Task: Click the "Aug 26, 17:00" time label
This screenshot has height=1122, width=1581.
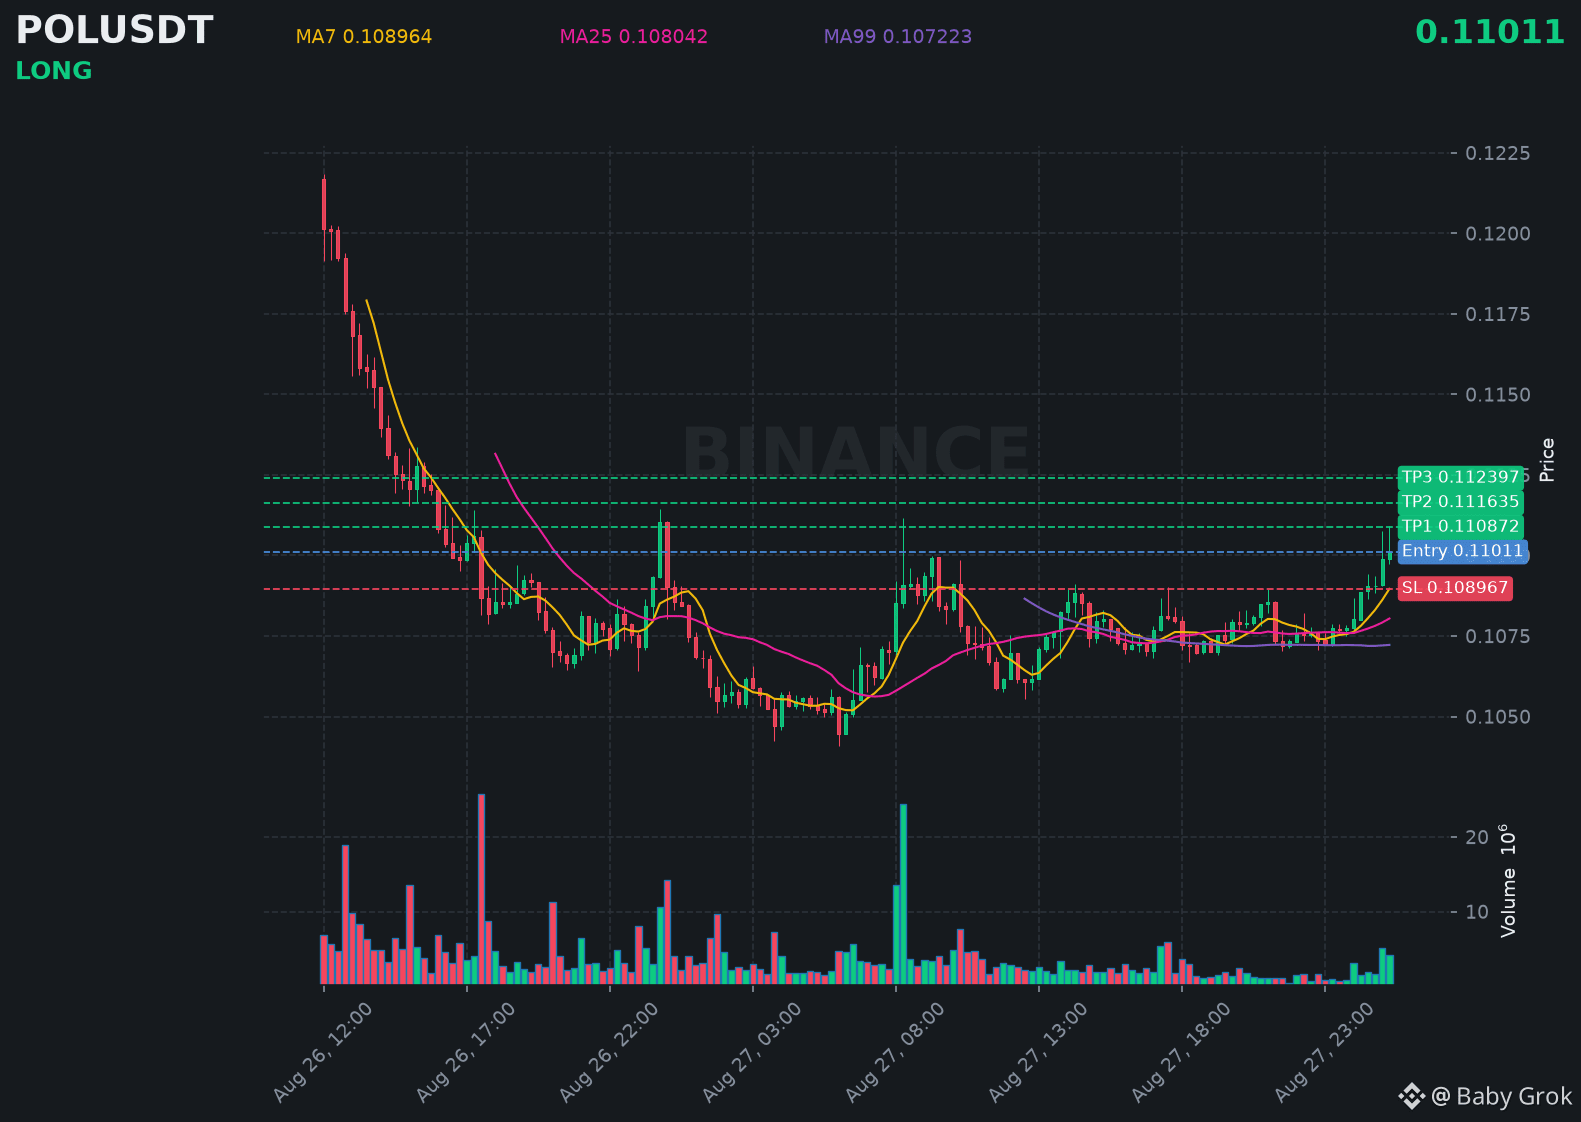Action: pos(466,1053)
